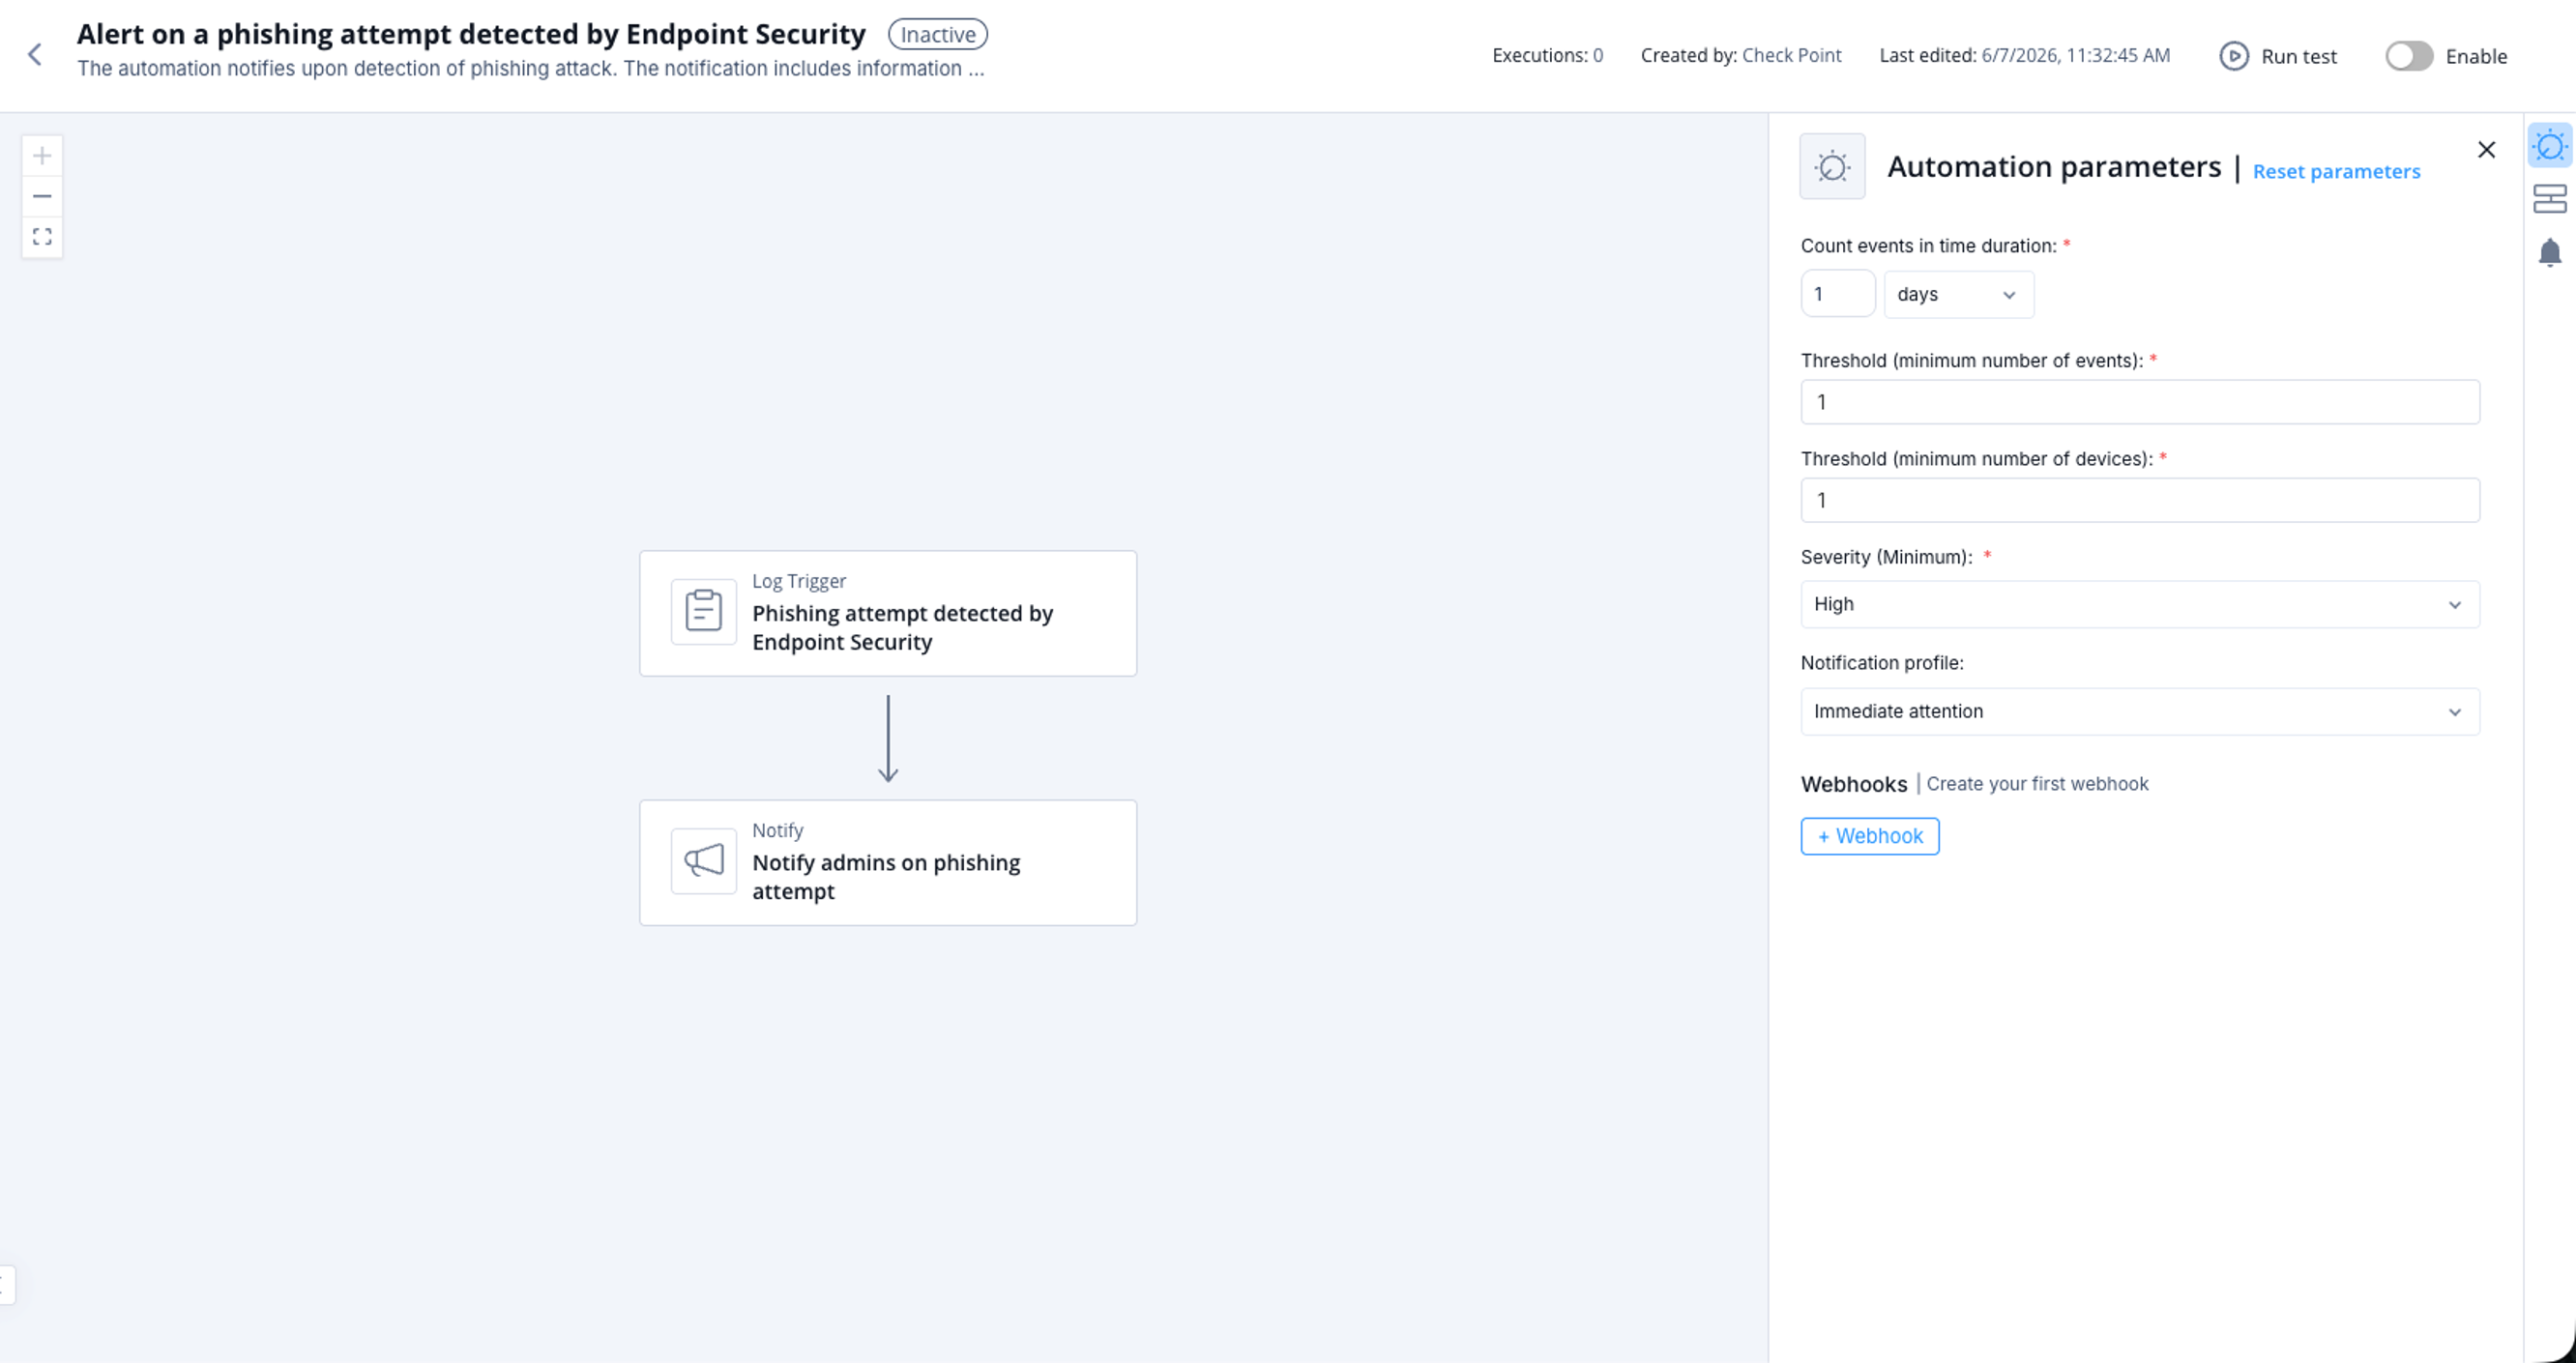Open the steps layout sidebar icon
Image resolution: width=2576 pixels, height=1363 pixels.
2550,199
